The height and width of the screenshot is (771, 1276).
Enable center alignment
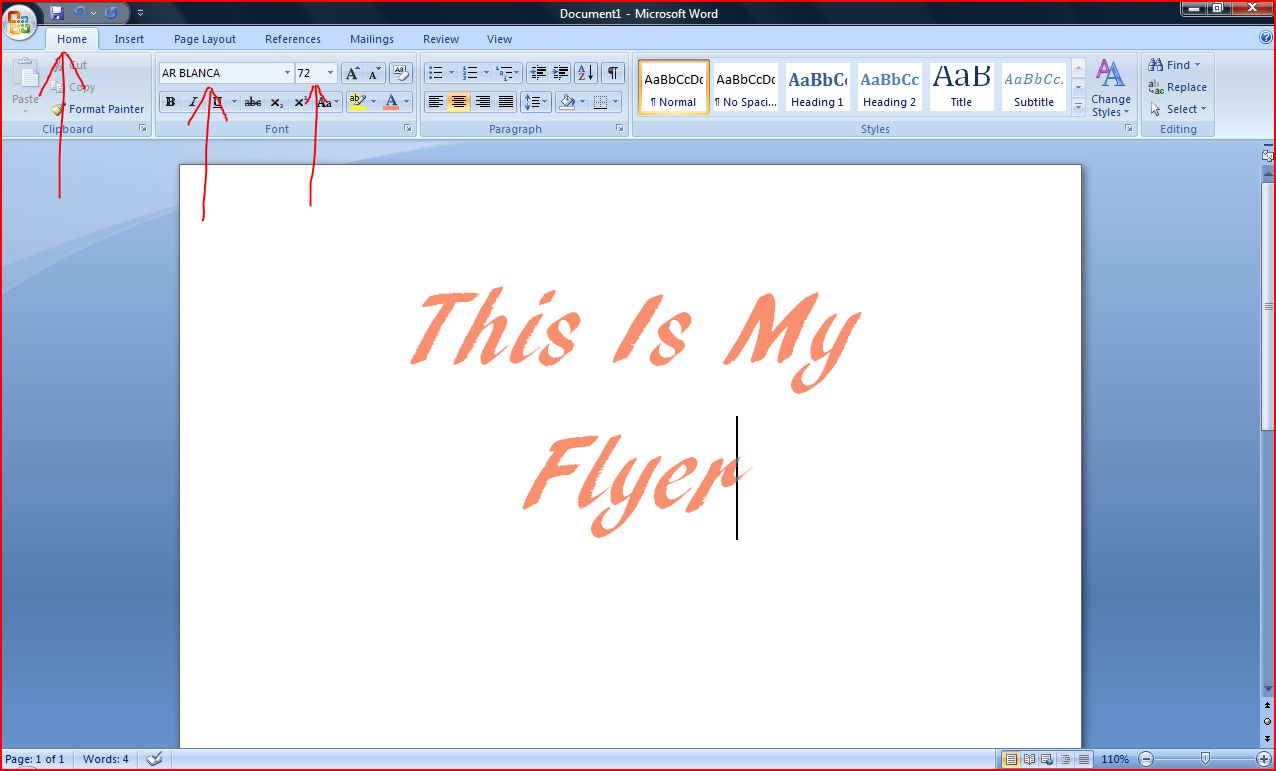tap(459, 101)
